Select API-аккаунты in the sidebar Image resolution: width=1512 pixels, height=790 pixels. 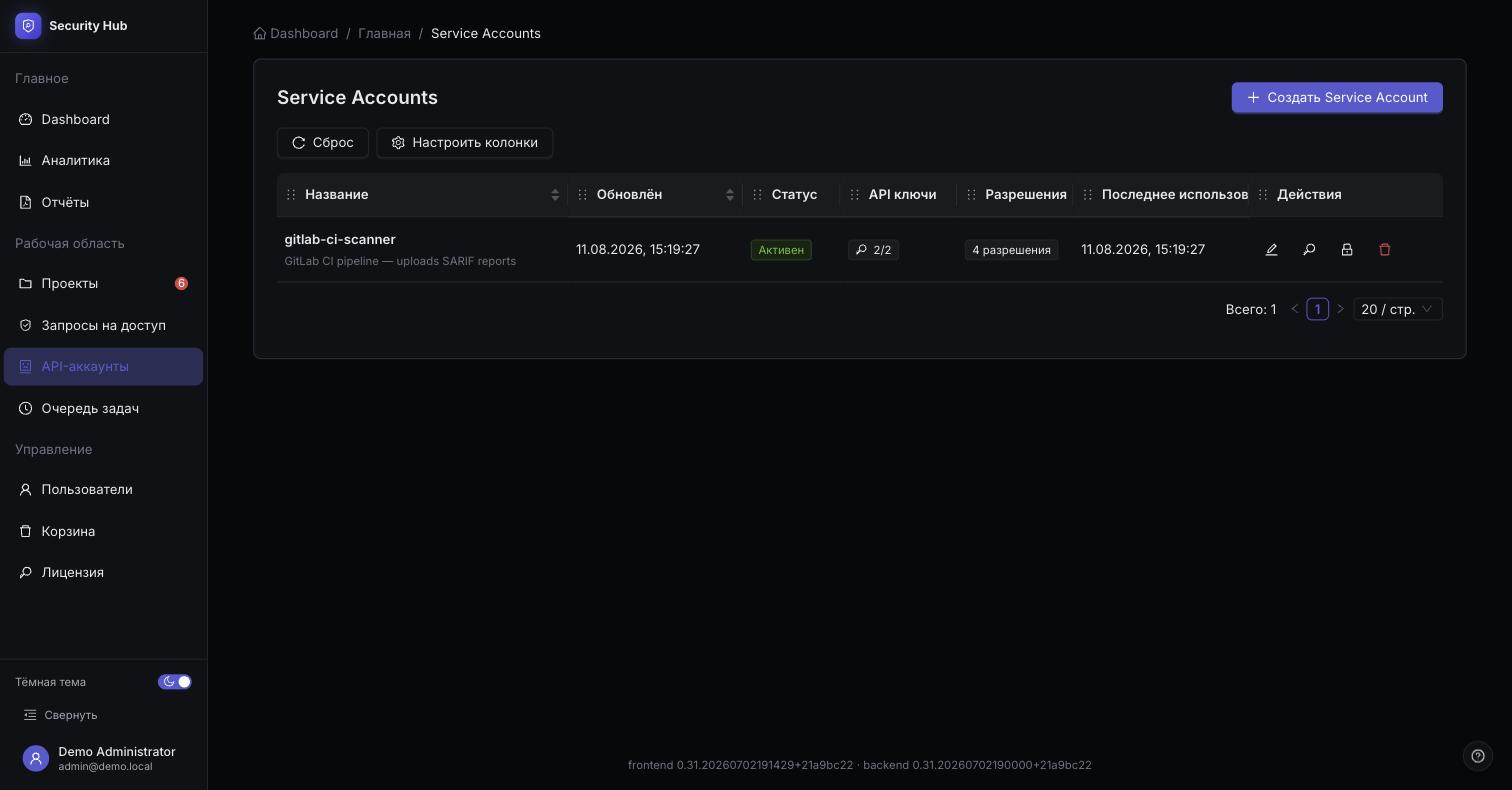pyautogui.click(x=104, y=366)
